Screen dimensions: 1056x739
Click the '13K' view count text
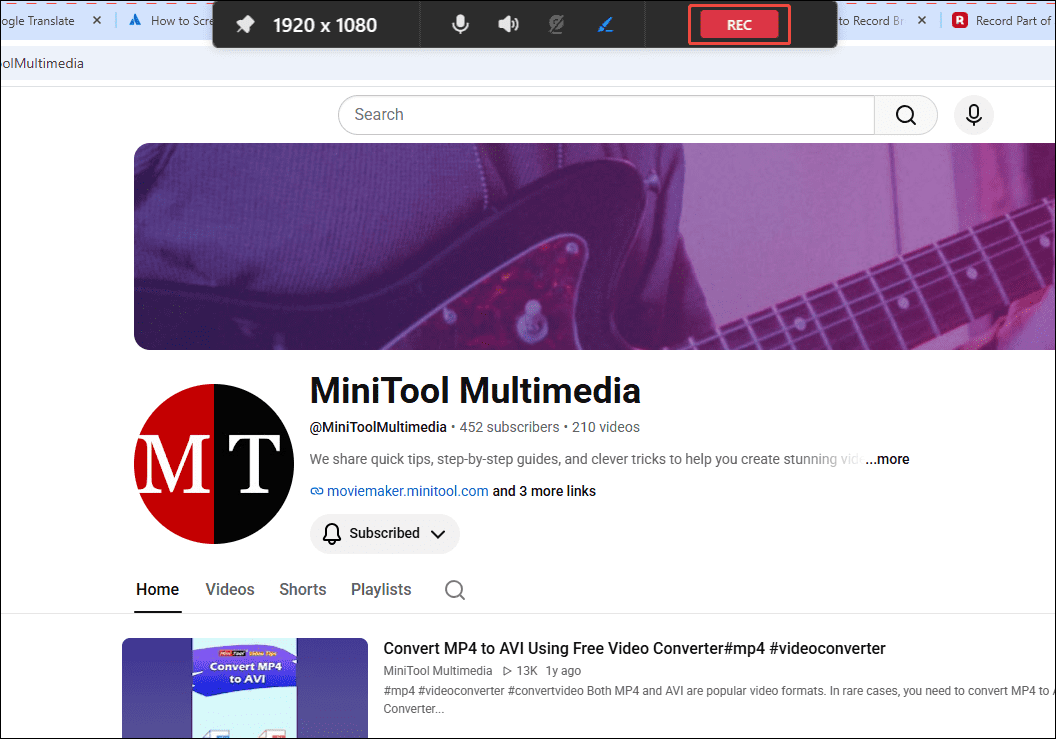coord(527,671)
